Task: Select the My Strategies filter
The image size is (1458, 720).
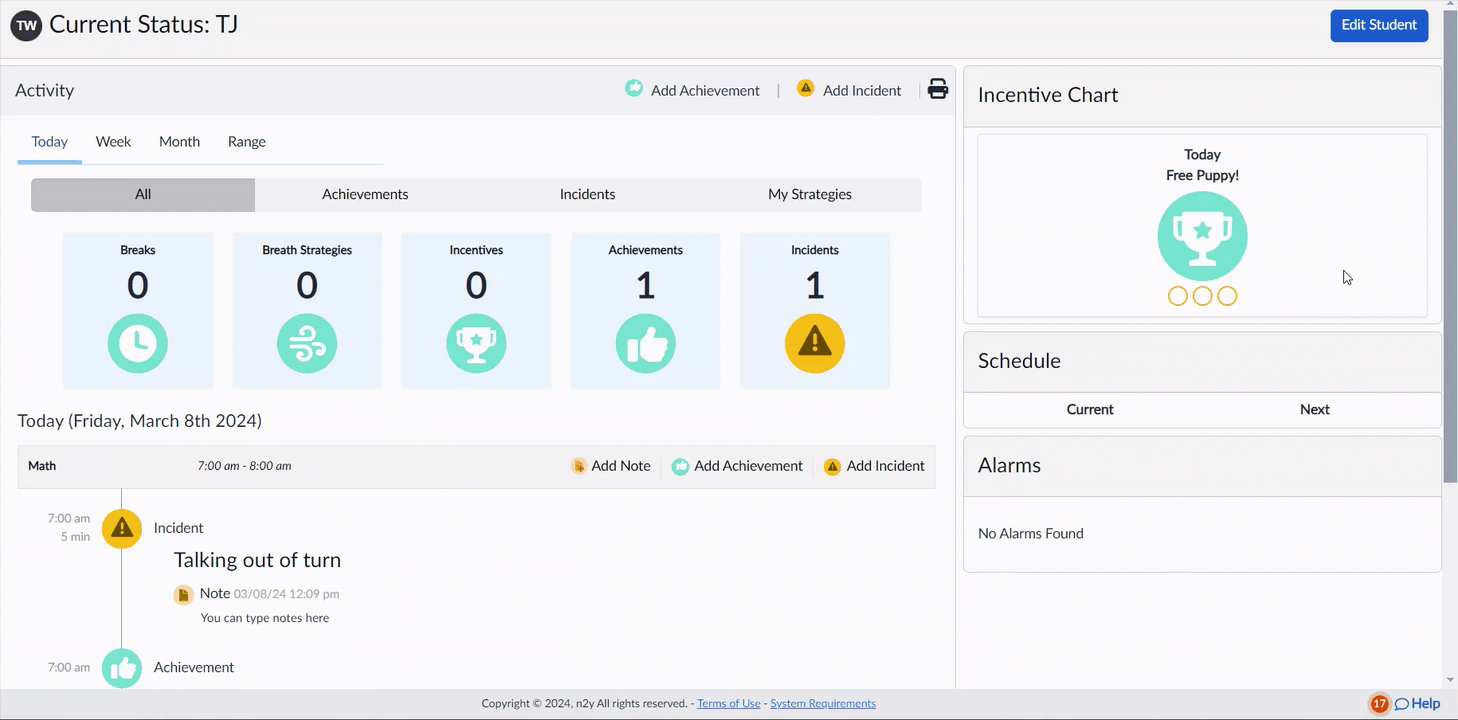Action: click(809, 195)
